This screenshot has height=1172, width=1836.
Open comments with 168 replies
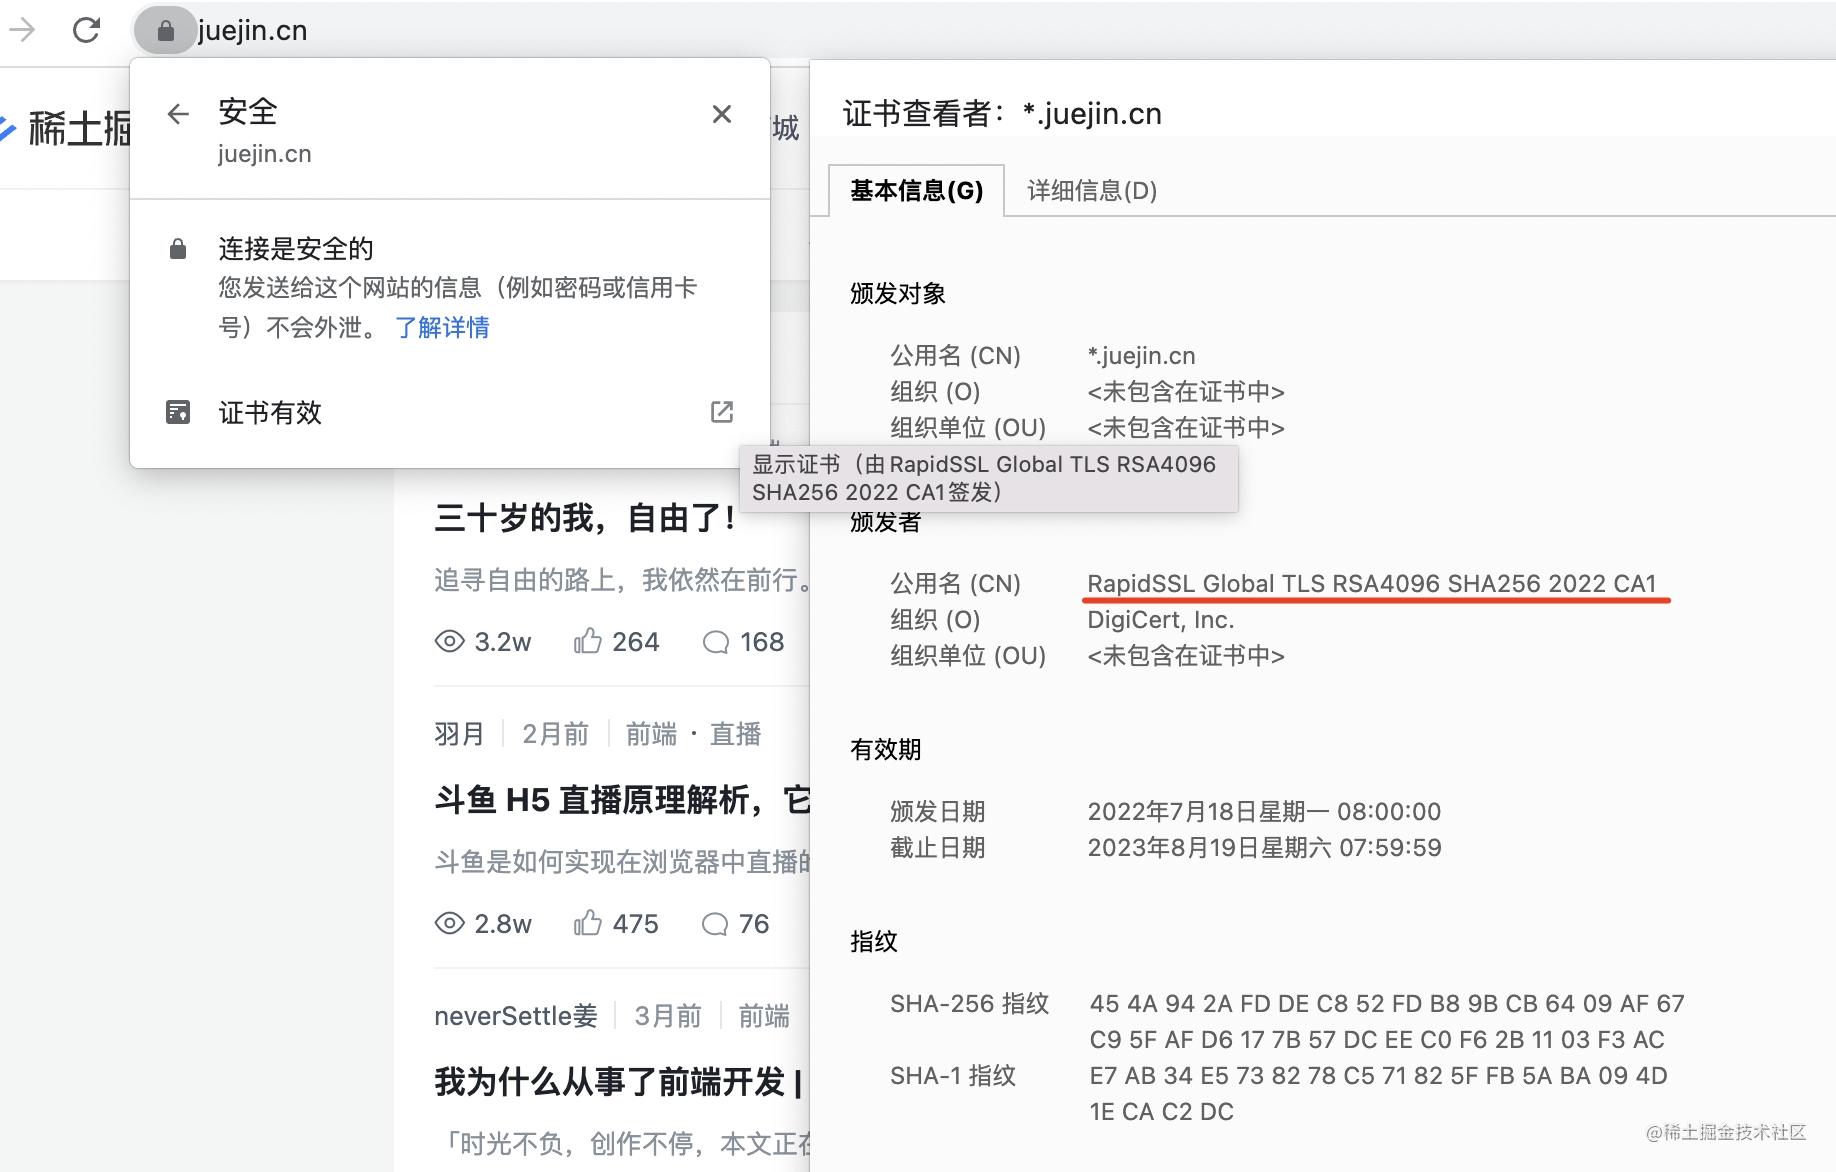coord(716,642)
